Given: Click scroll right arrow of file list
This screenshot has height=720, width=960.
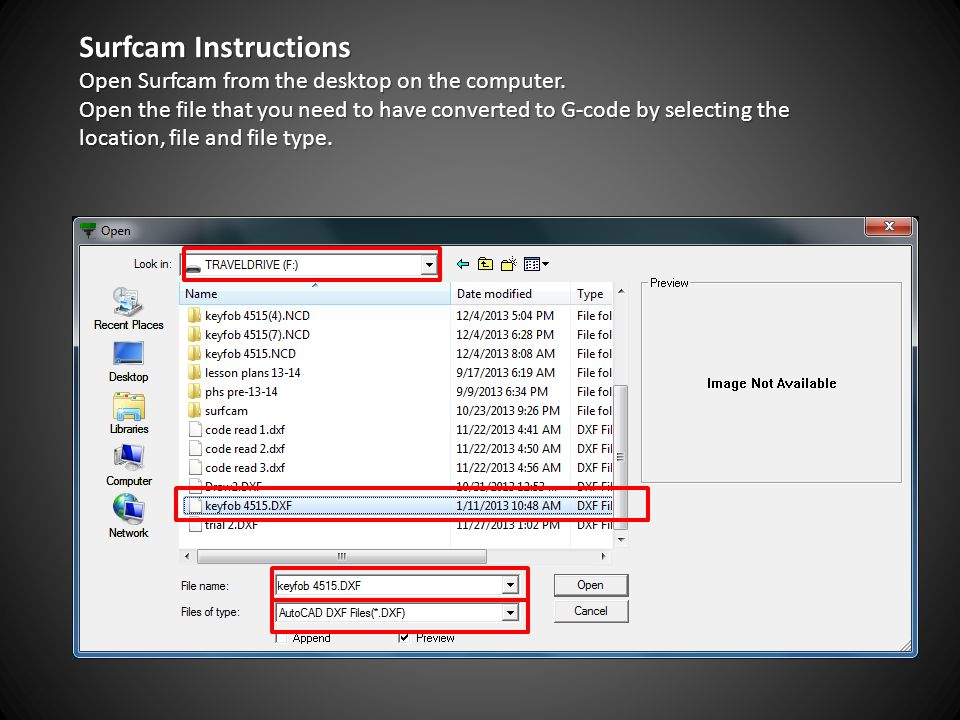Looking at the screenshot, I should pos(604,557).
